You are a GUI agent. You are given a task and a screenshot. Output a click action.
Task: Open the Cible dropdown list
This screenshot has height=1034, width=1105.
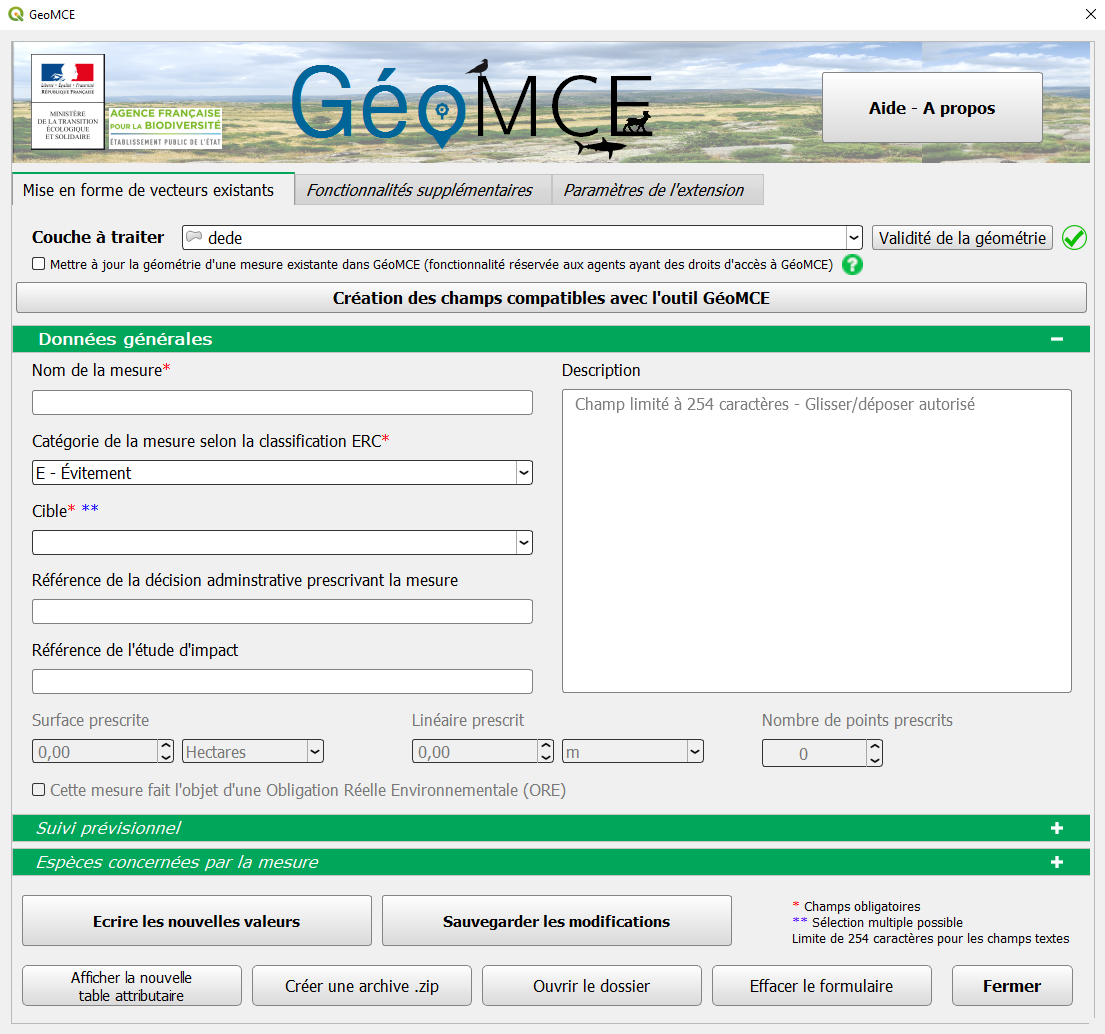pos(524,542)
